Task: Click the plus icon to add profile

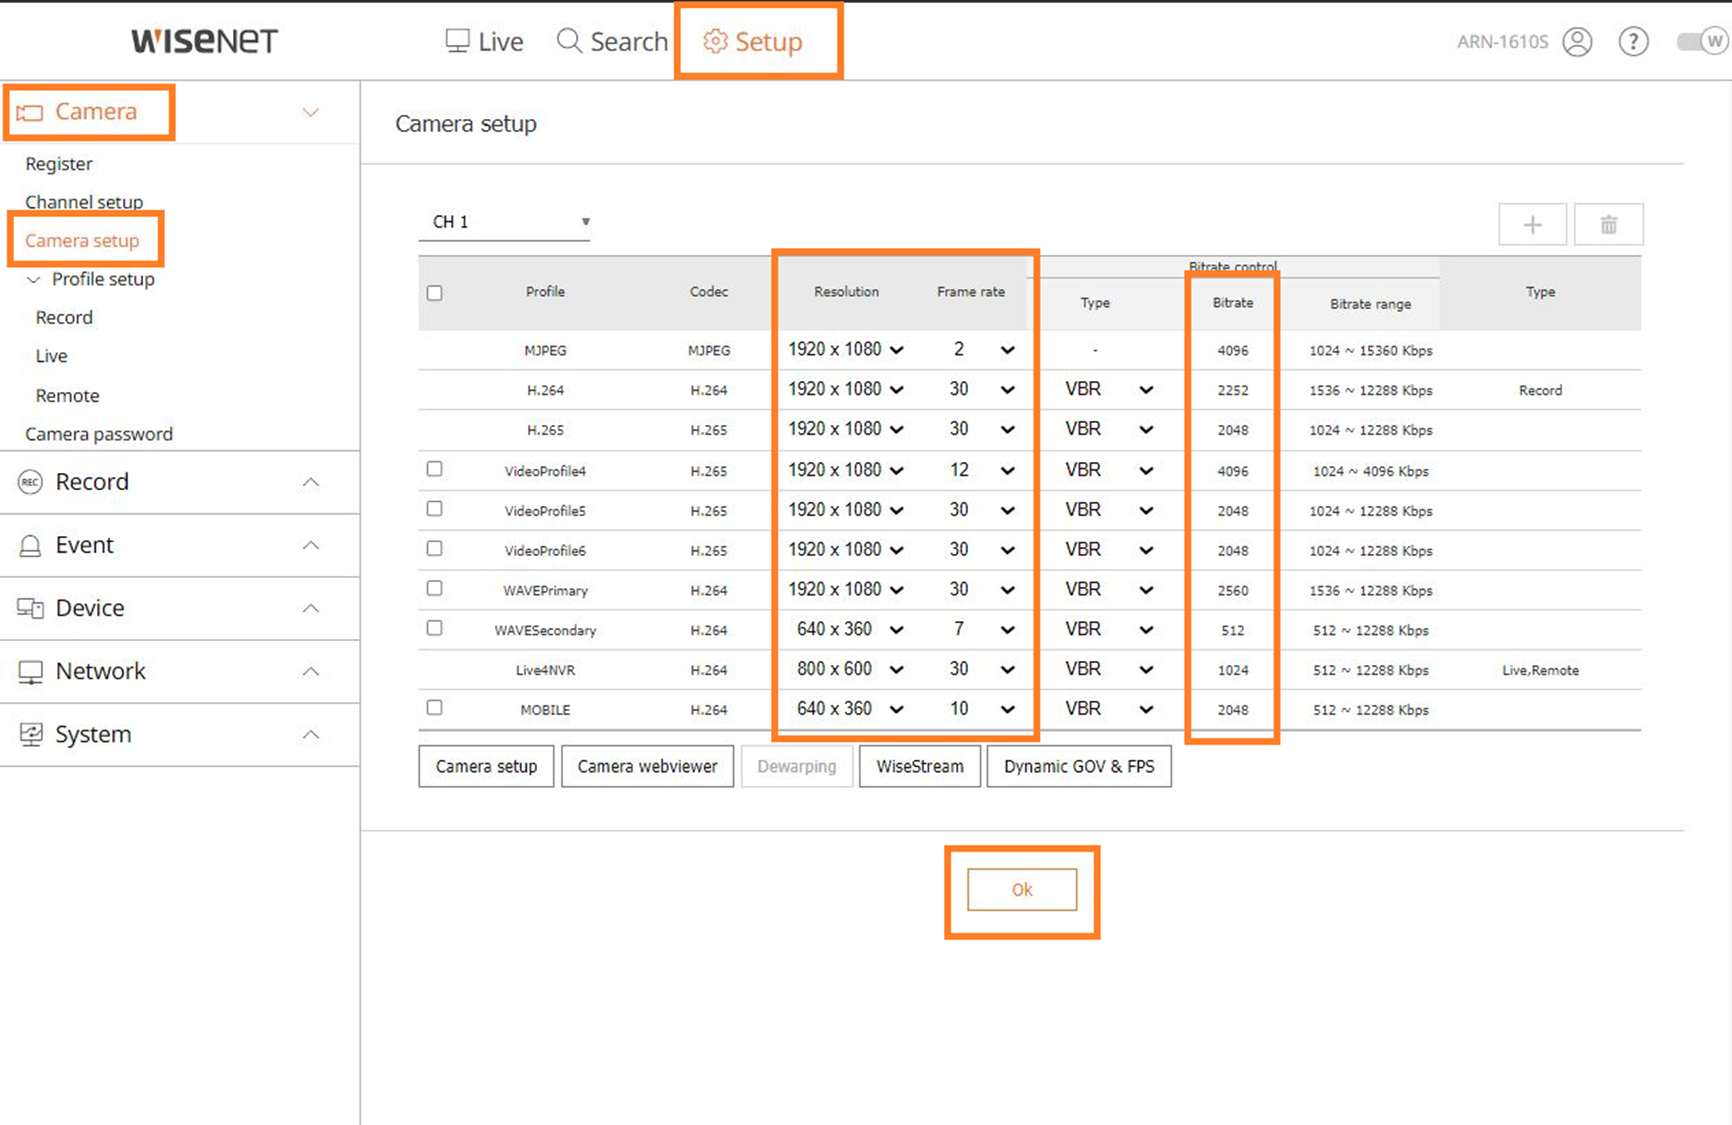Action: (1532, 225)
